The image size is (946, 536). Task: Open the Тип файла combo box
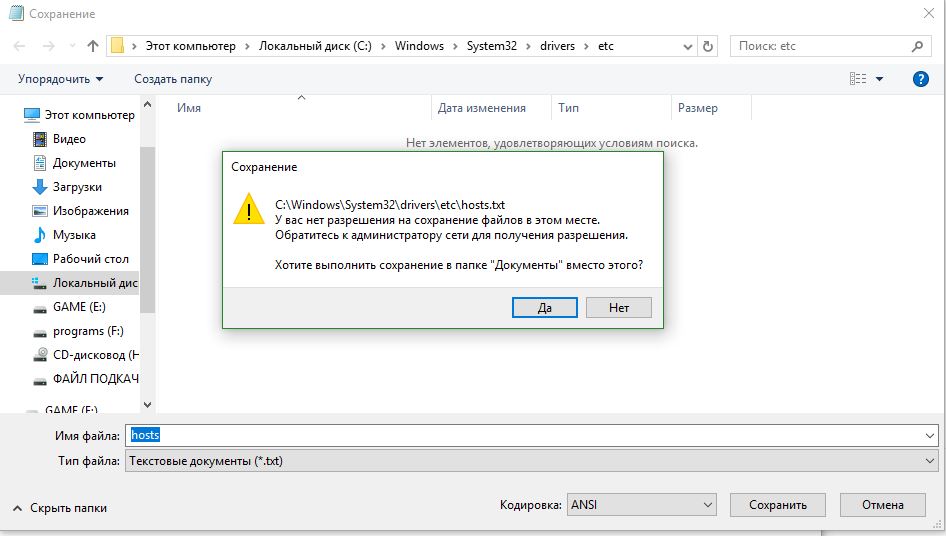click(530, 461)
